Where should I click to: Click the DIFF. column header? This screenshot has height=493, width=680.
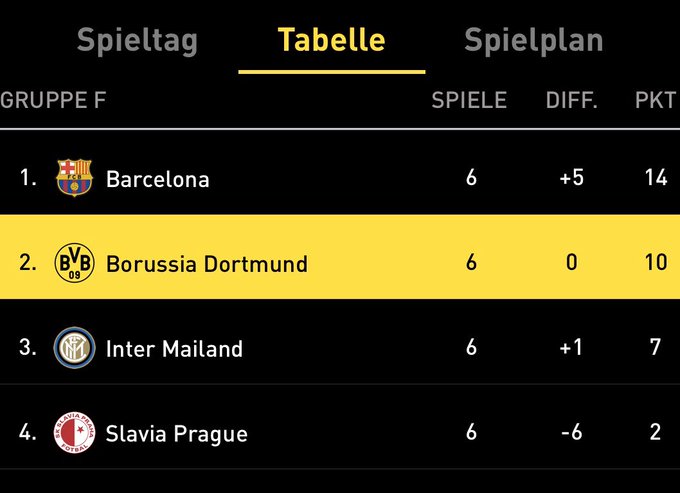pyautogui.click(x=572, y=100)
